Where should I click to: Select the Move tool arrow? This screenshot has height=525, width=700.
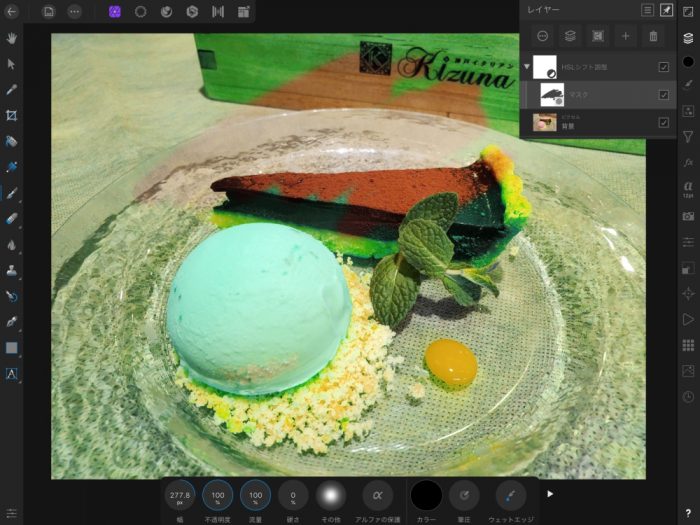pos(12,64)
